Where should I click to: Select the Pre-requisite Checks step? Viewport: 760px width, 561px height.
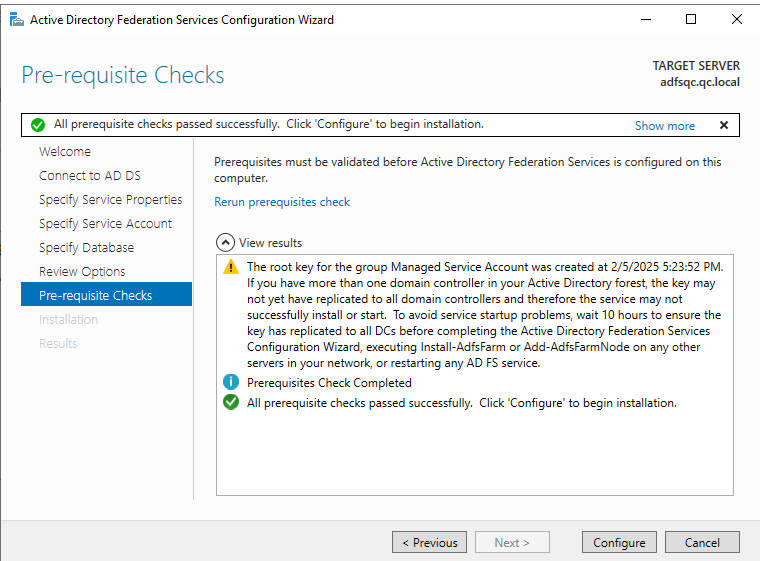[95, 295]
